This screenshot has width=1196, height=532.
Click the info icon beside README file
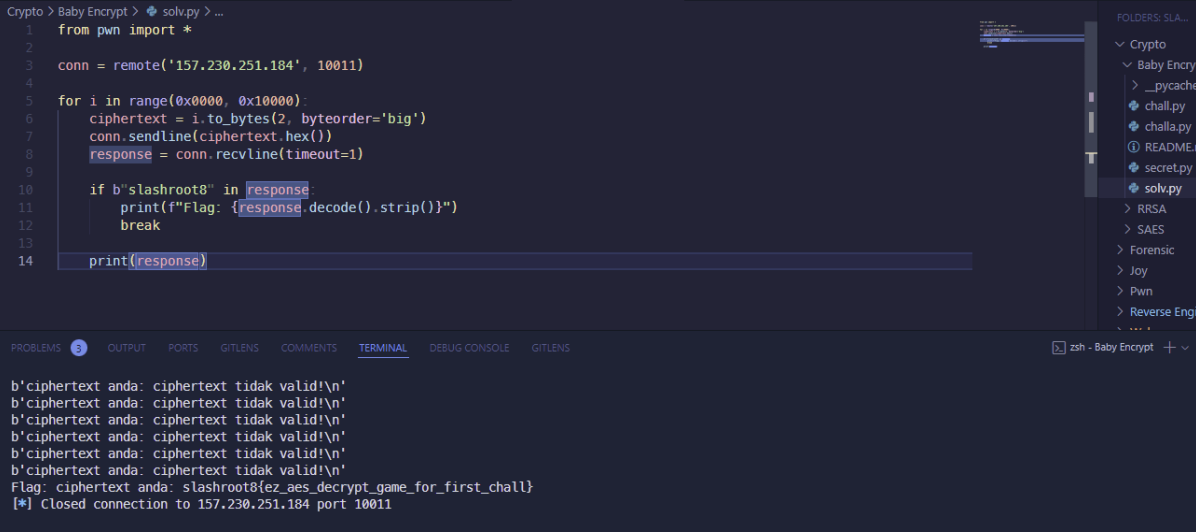click(1133, 147)
